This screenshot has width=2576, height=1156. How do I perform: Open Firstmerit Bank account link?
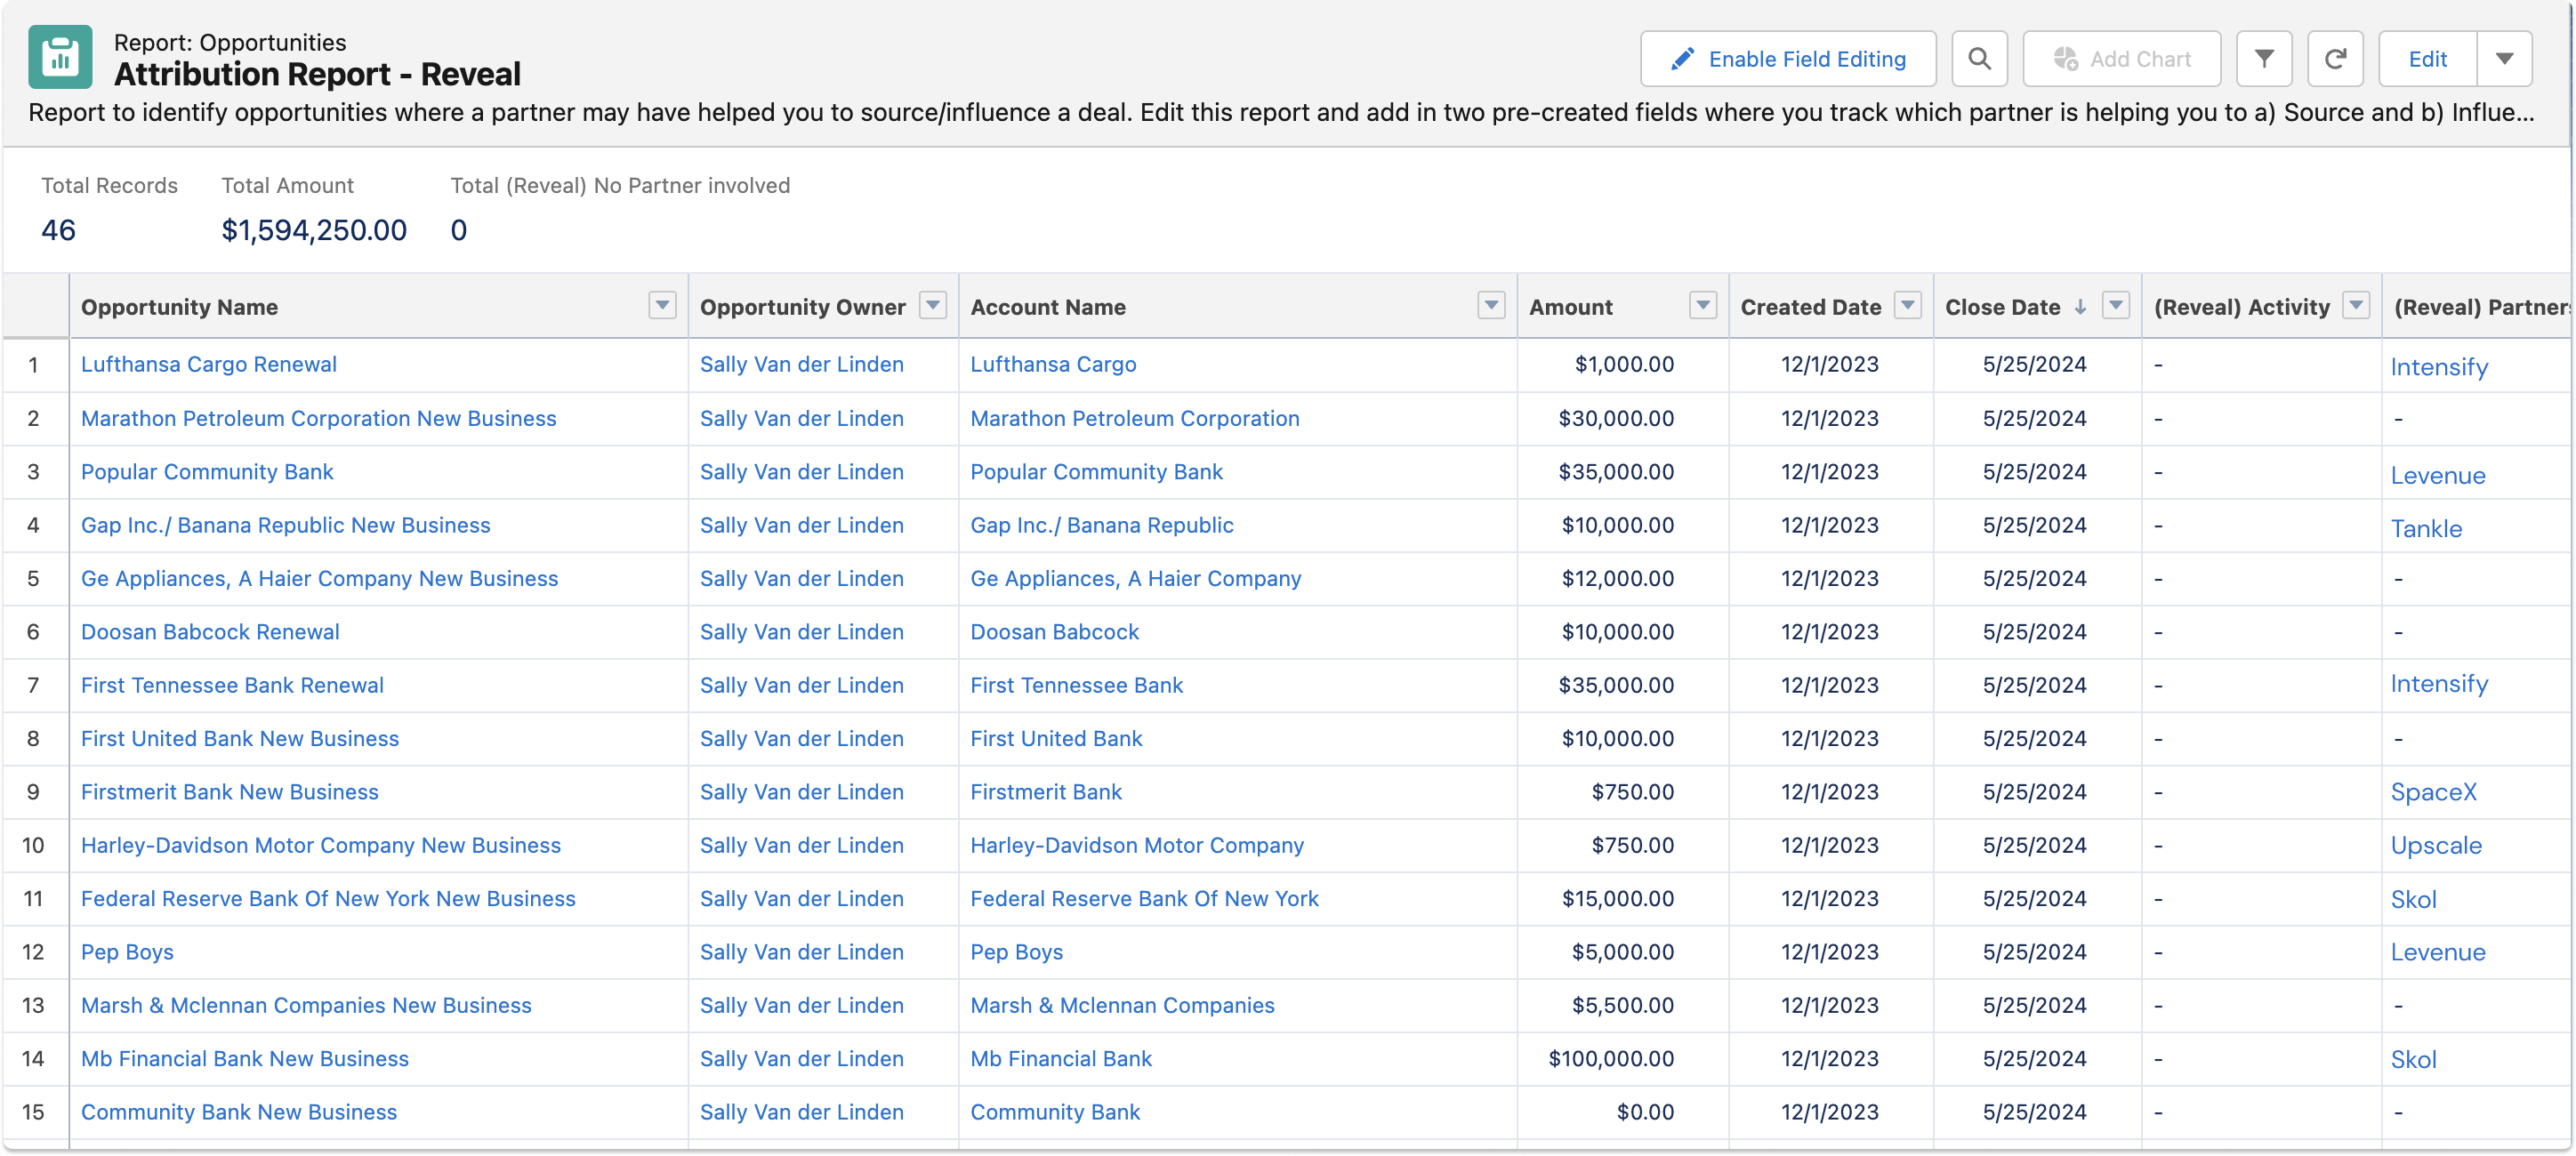pos(1046,792)
